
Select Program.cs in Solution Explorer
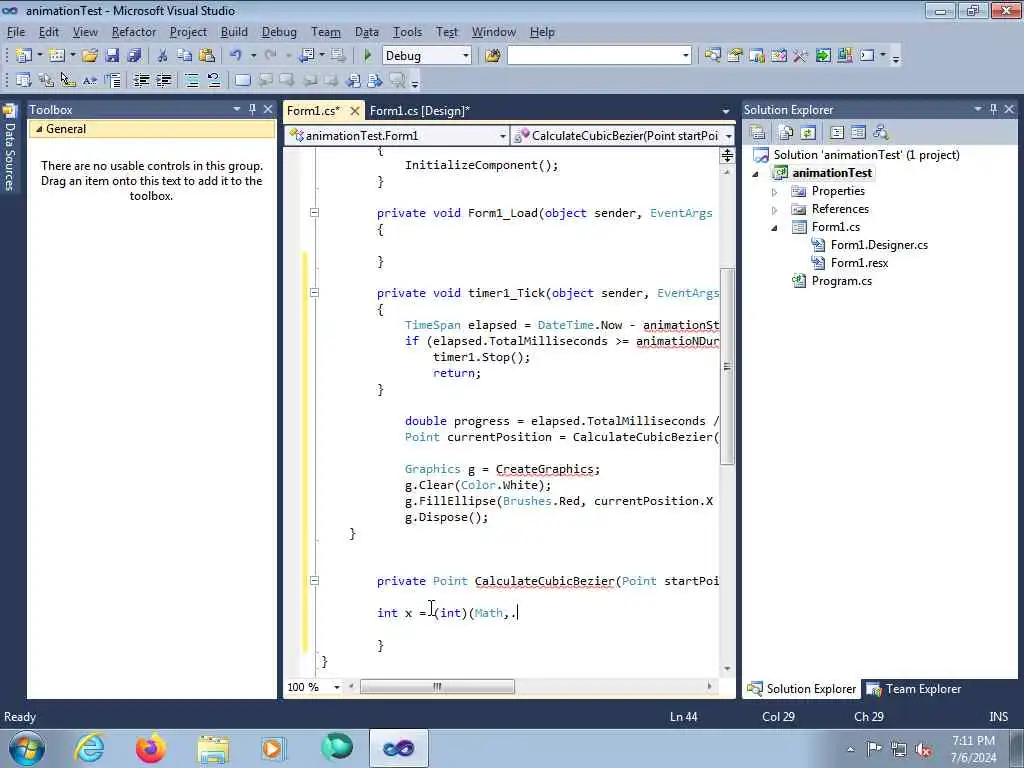[x=841, y=281]
